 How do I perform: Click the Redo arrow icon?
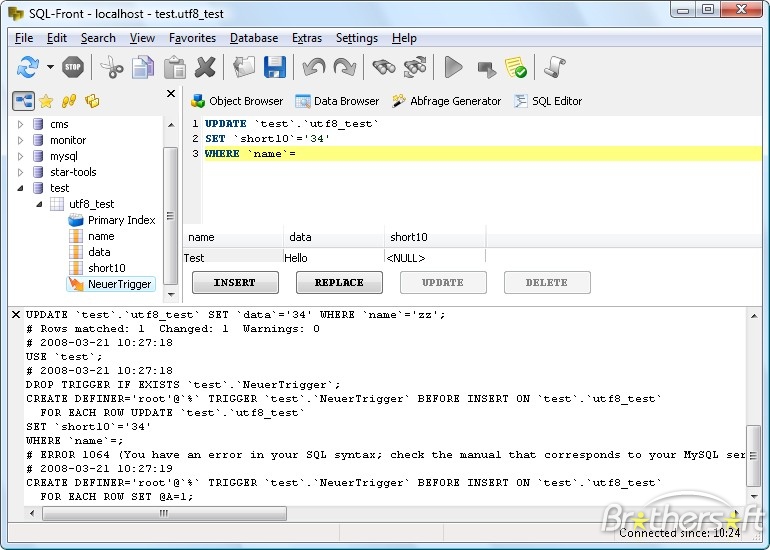[x=345, y=67]
